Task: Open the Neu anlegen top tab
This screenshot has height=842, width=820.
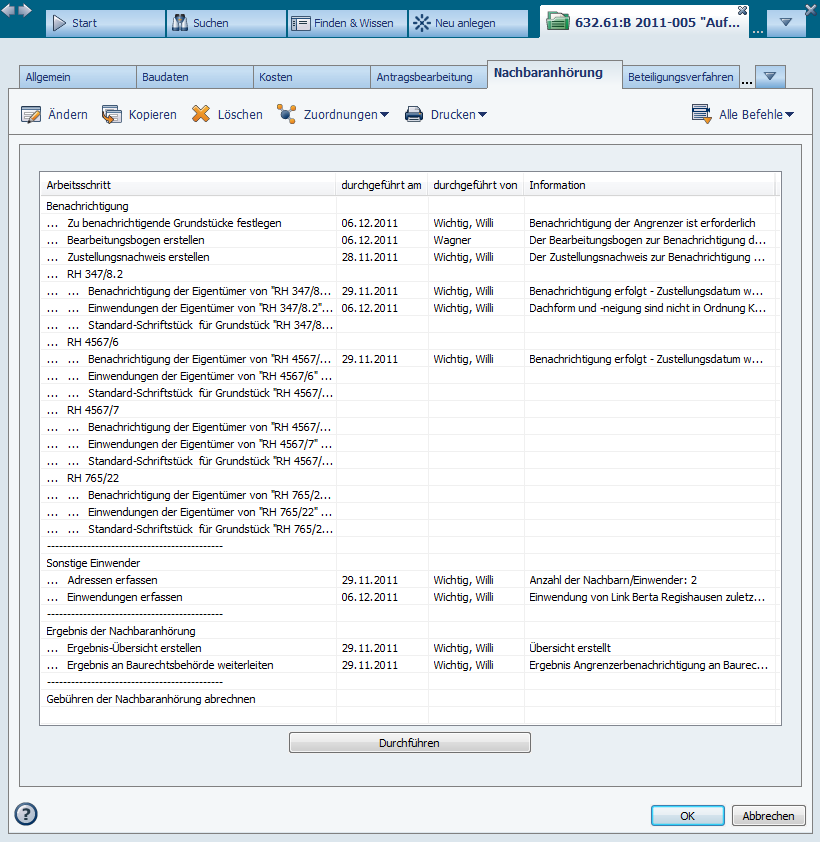Action: click(468, 23)
